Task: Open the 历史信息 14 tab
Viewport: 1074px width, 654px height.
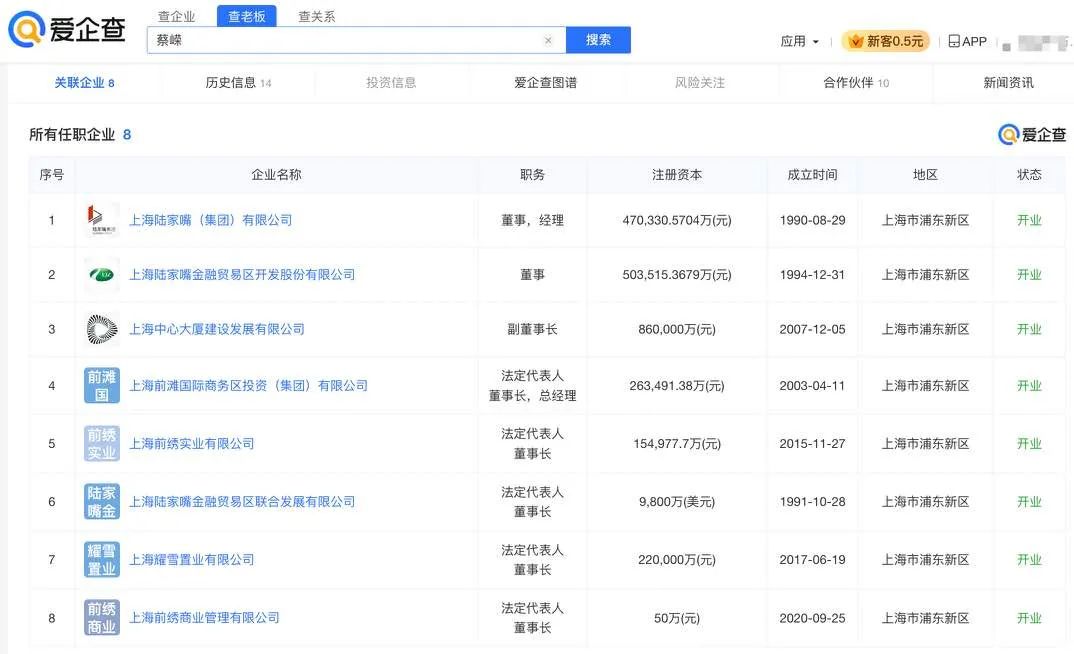Action: tap(238, 83)
